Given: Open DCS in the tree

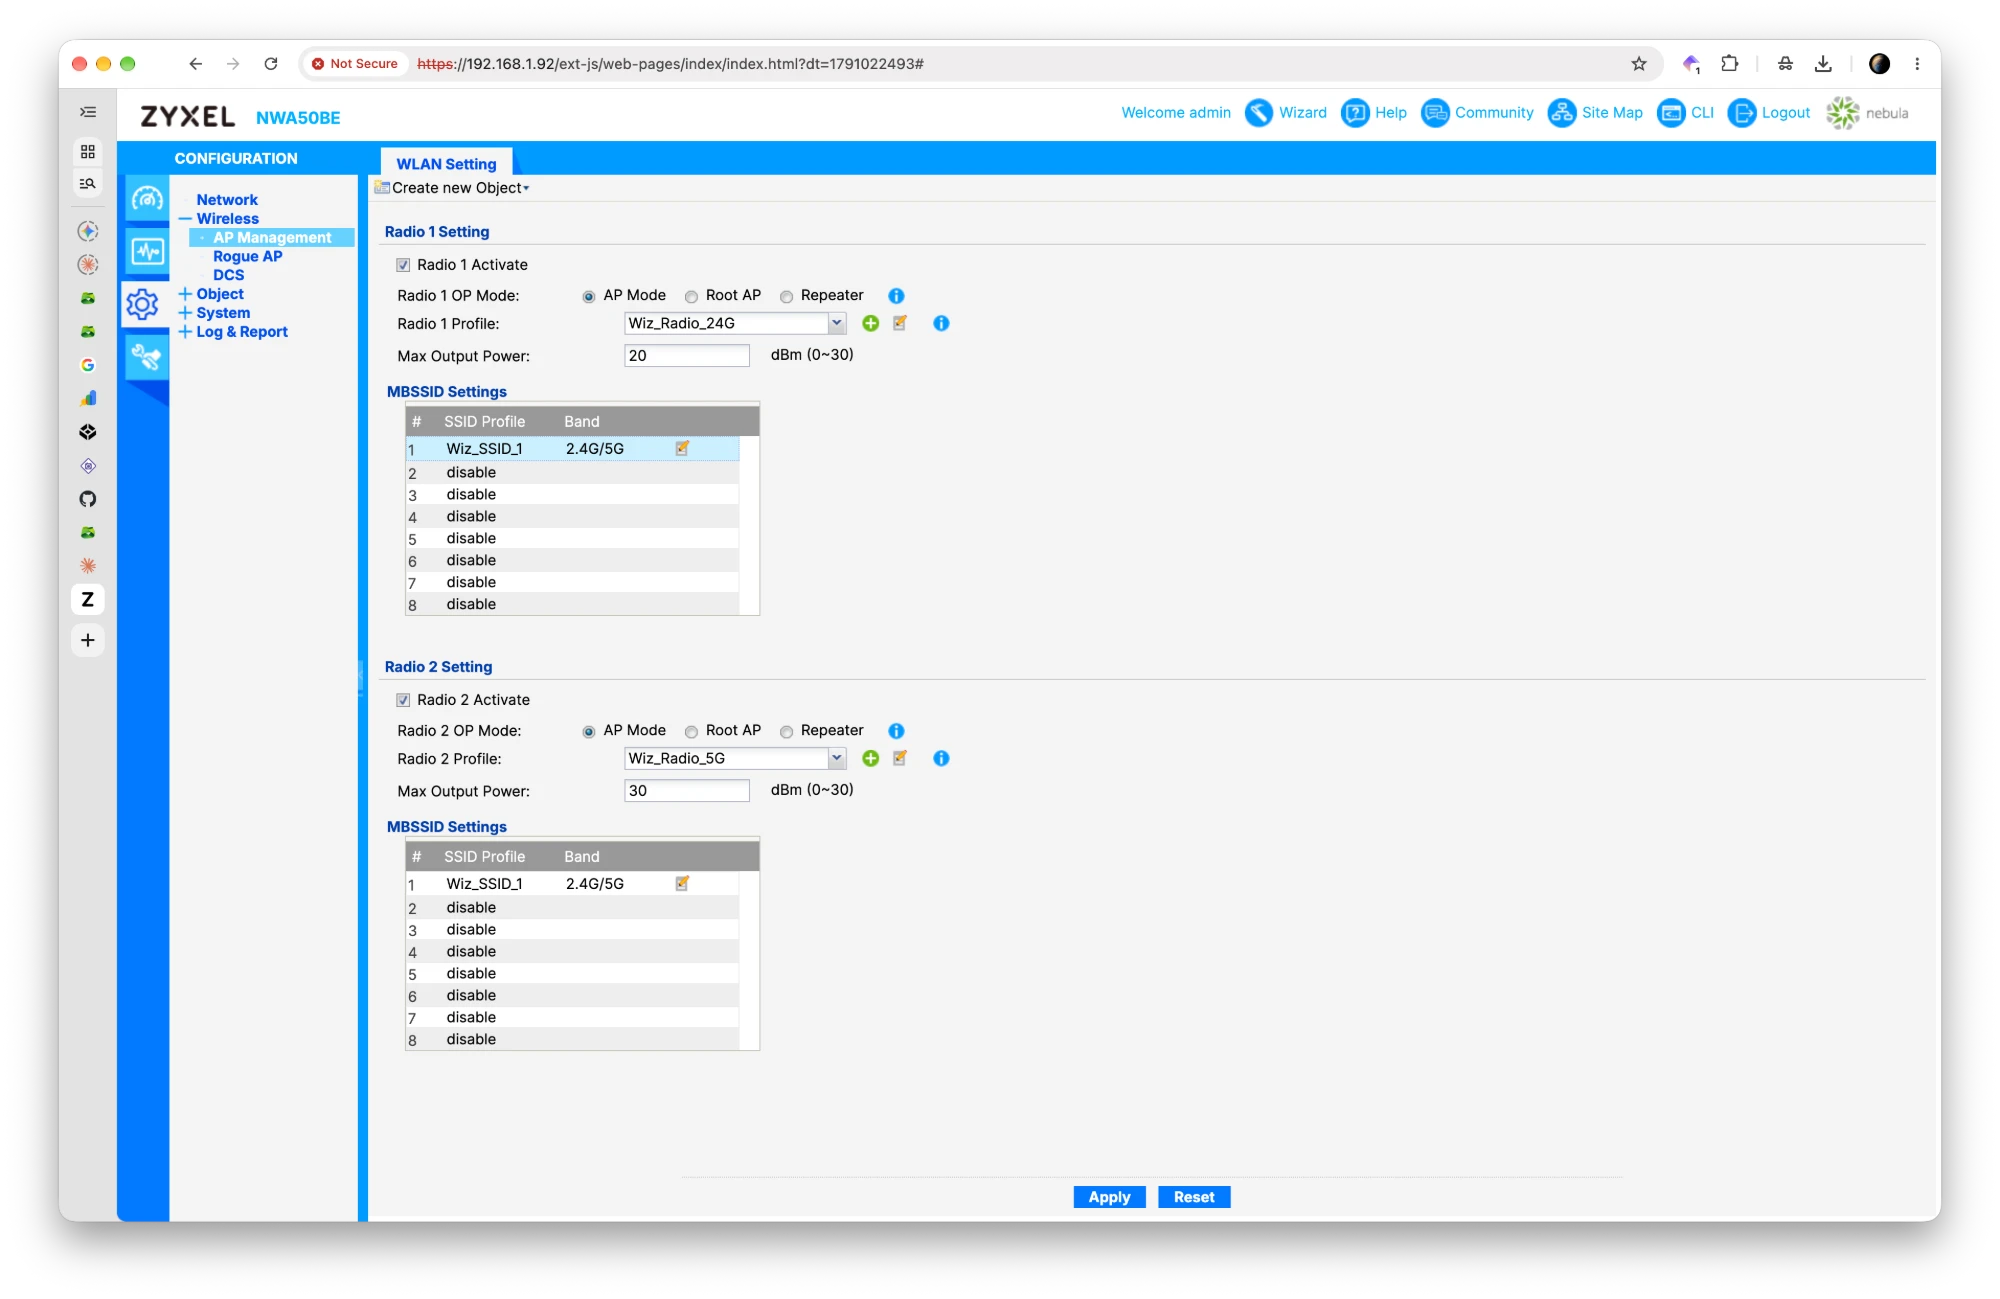Looking at the screenshot, I should (x=228, y=275).
